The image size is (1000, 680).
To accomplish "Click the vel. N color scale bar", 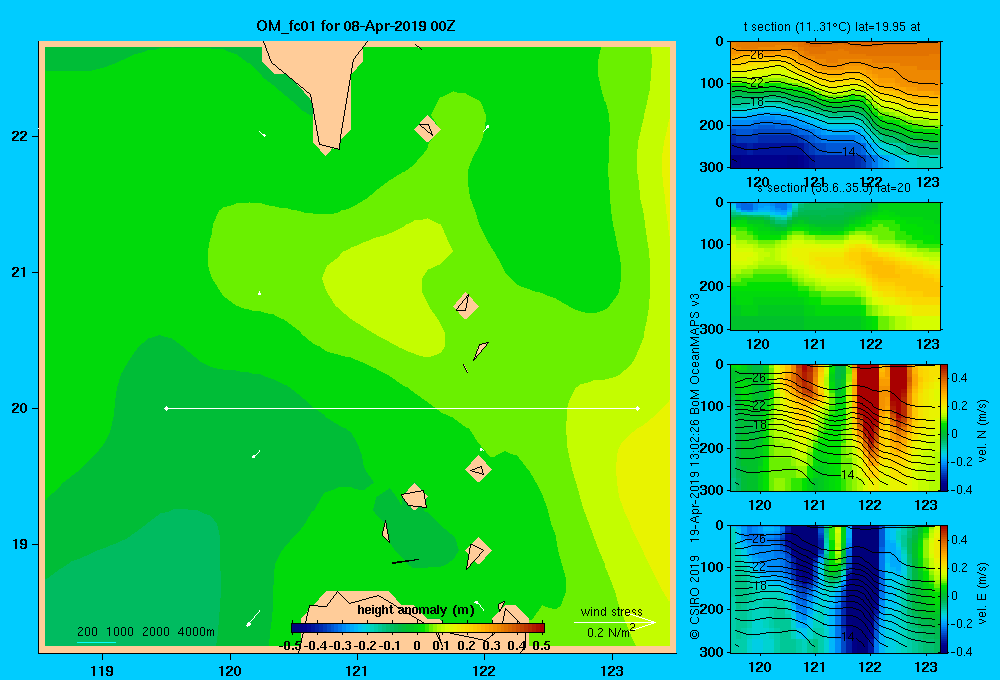I will click(x=945, y=427).
